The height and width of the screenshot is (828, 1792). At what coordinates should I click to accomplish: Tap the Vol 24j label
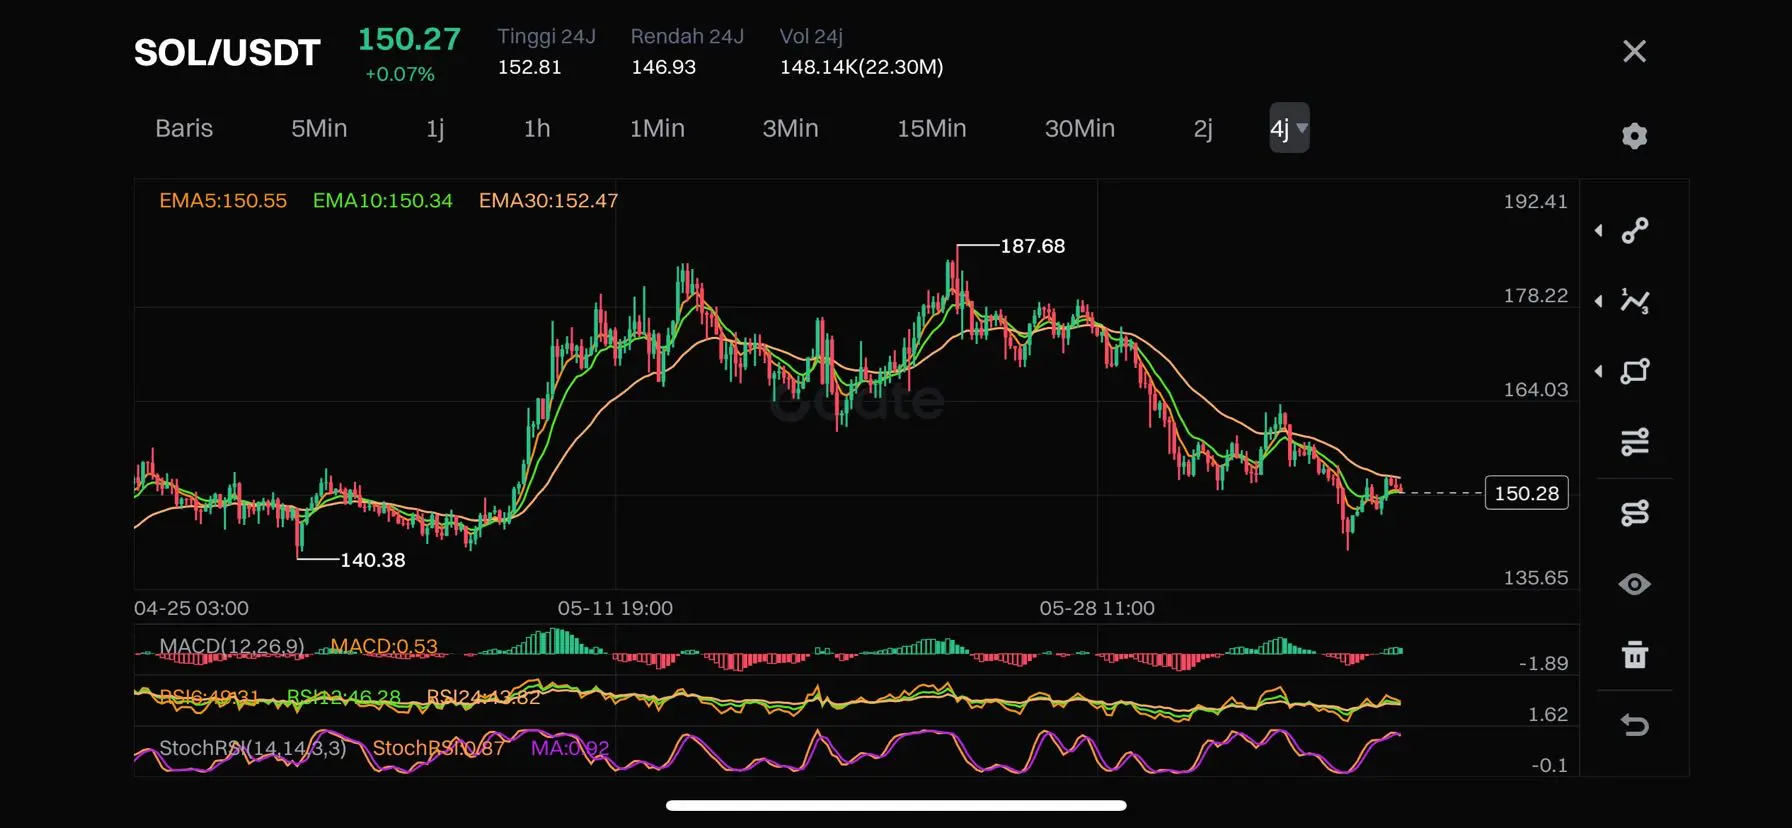[x=811, y=36]
